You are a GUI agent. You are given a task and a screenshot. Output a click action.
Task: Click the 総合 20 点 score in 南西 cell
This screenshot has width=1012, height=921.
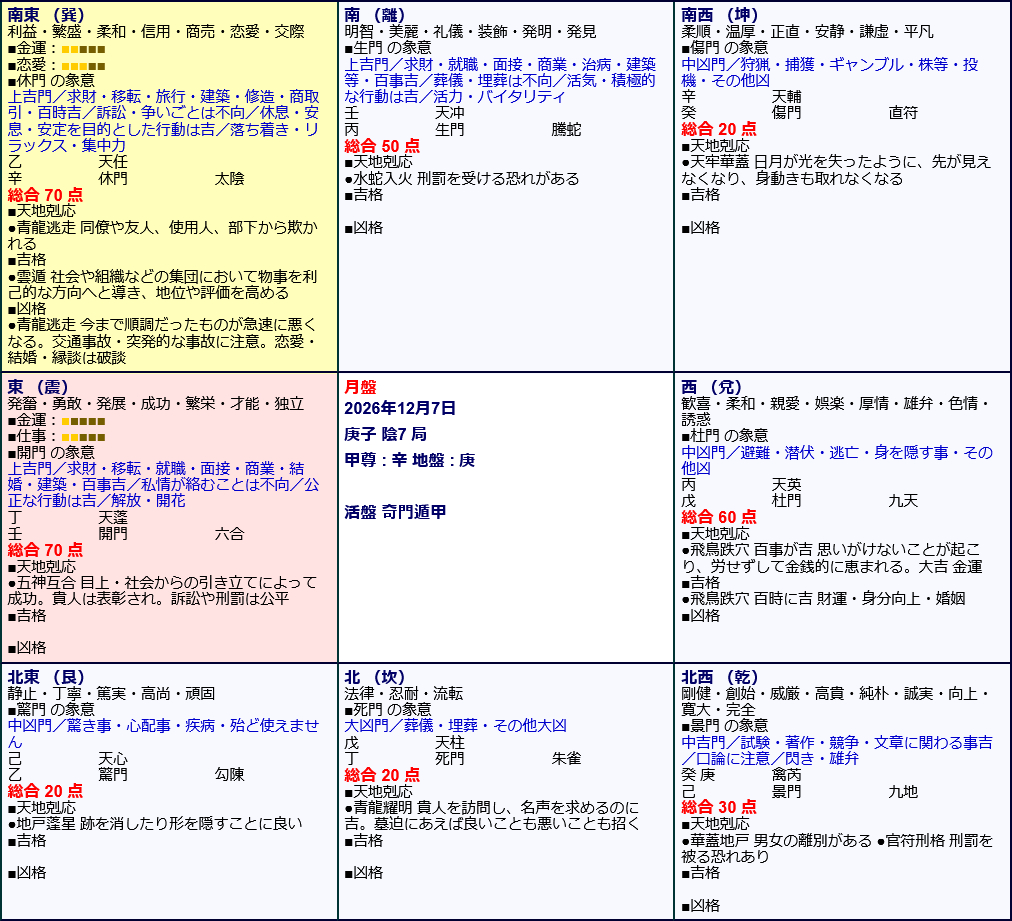pyautogui.click(x=719, y=129)
